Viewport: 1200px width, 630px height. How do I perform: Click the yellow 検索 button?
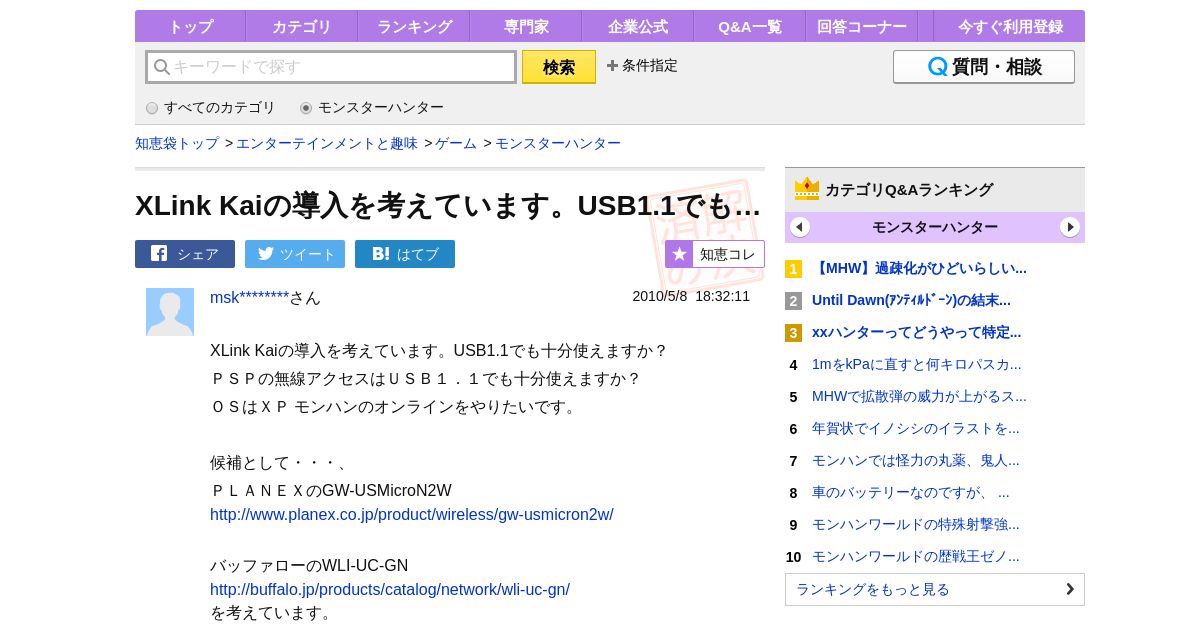559,67
